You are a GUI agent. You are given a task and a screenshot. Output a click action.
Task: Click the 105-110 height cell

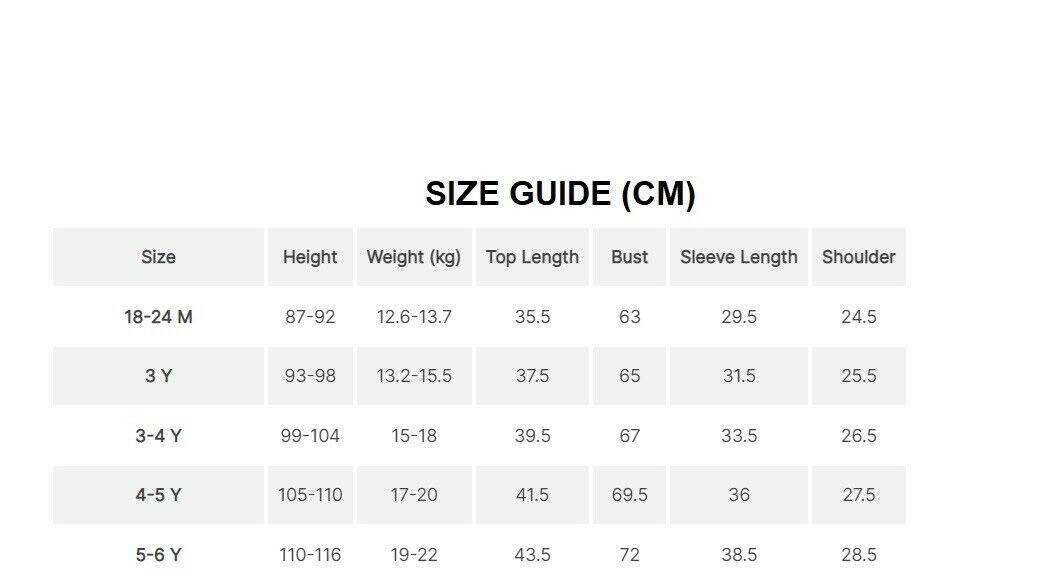310,495
